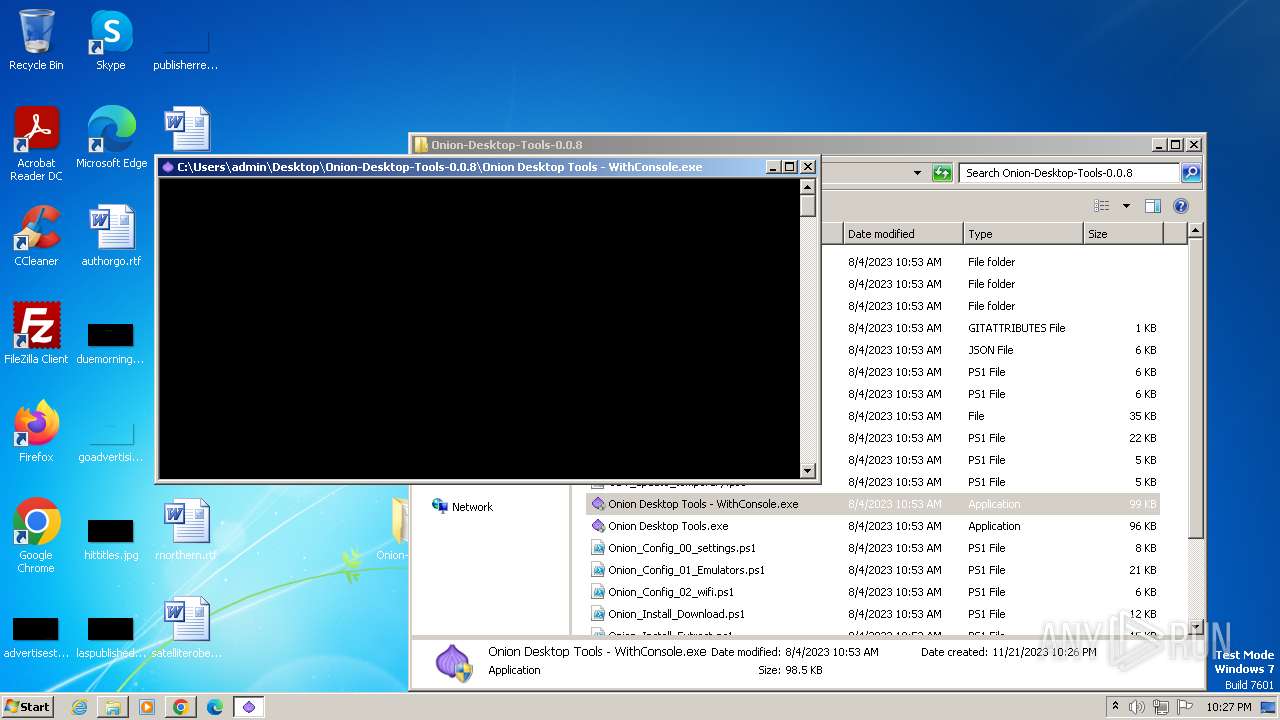Screen dimensions: 1280x720
Task: Click the change view icon in Explorer
Action: click(x=1101, y=206)
